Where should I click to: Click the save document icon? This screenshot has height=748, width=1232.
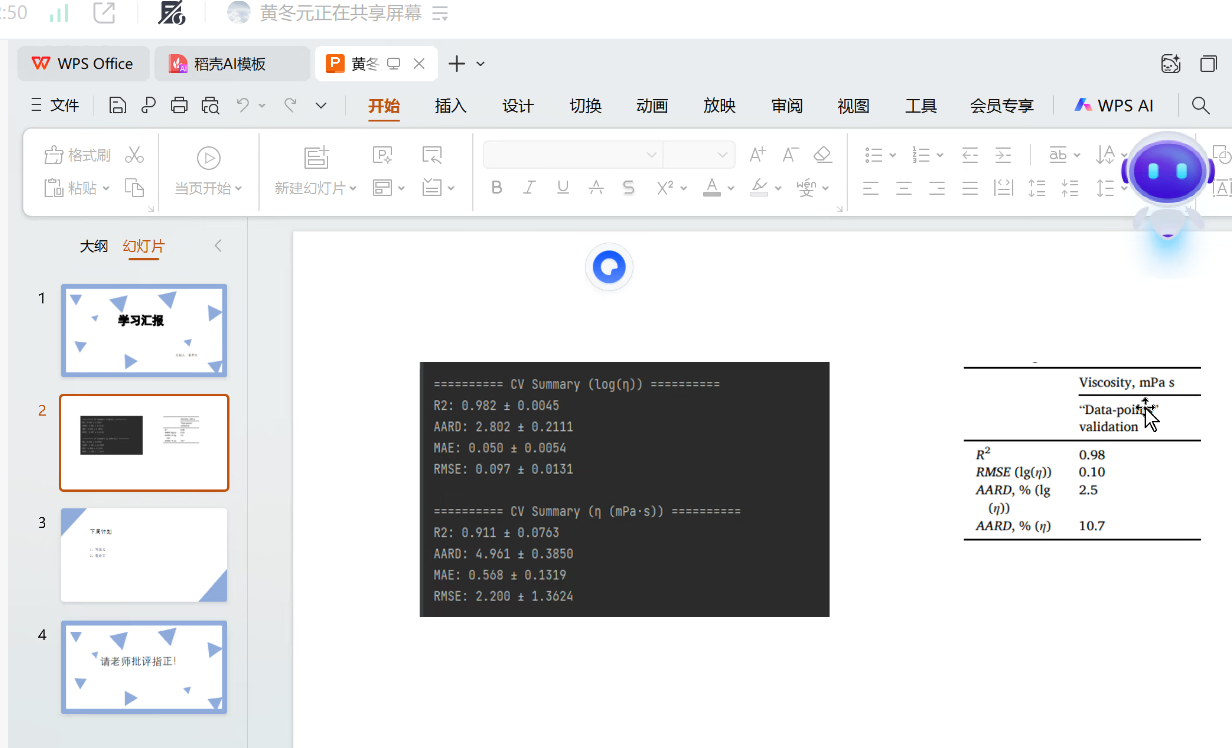pyautogui.click(x=118, y=106)
